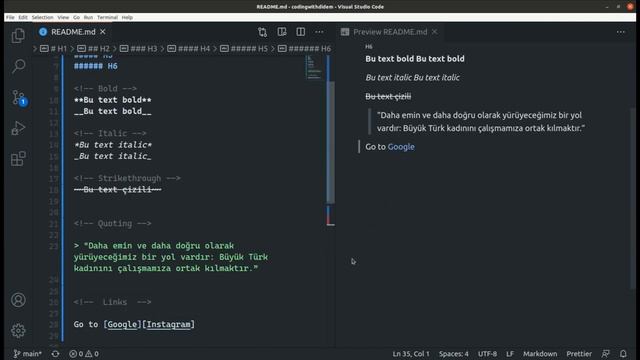Open the Edit menu

click(23, 17)
